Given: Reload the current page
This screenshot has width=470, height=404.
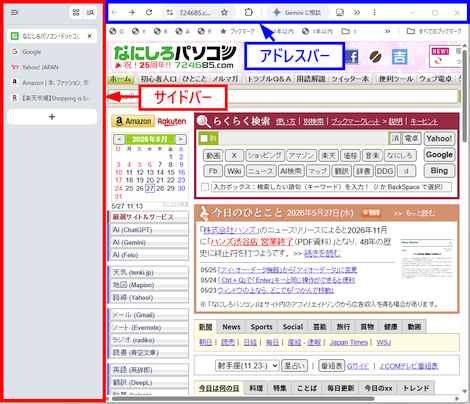Looking at the screenshot, I should 149,13.
